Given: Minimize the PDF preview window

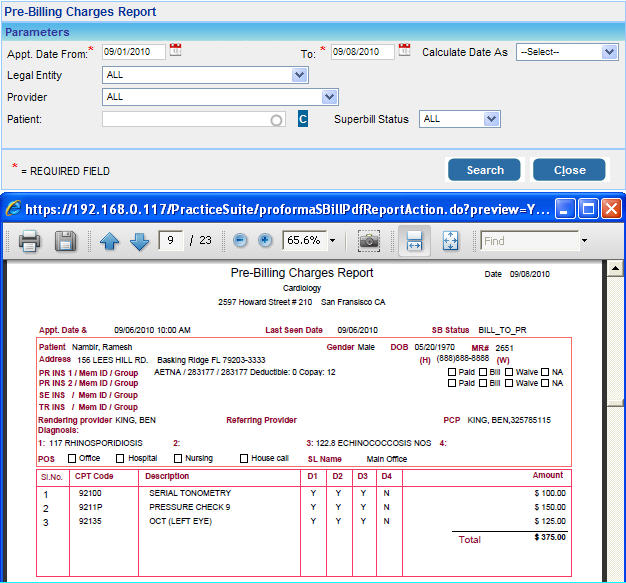Looking at the screenshot, I should click(x=565, y=209).
